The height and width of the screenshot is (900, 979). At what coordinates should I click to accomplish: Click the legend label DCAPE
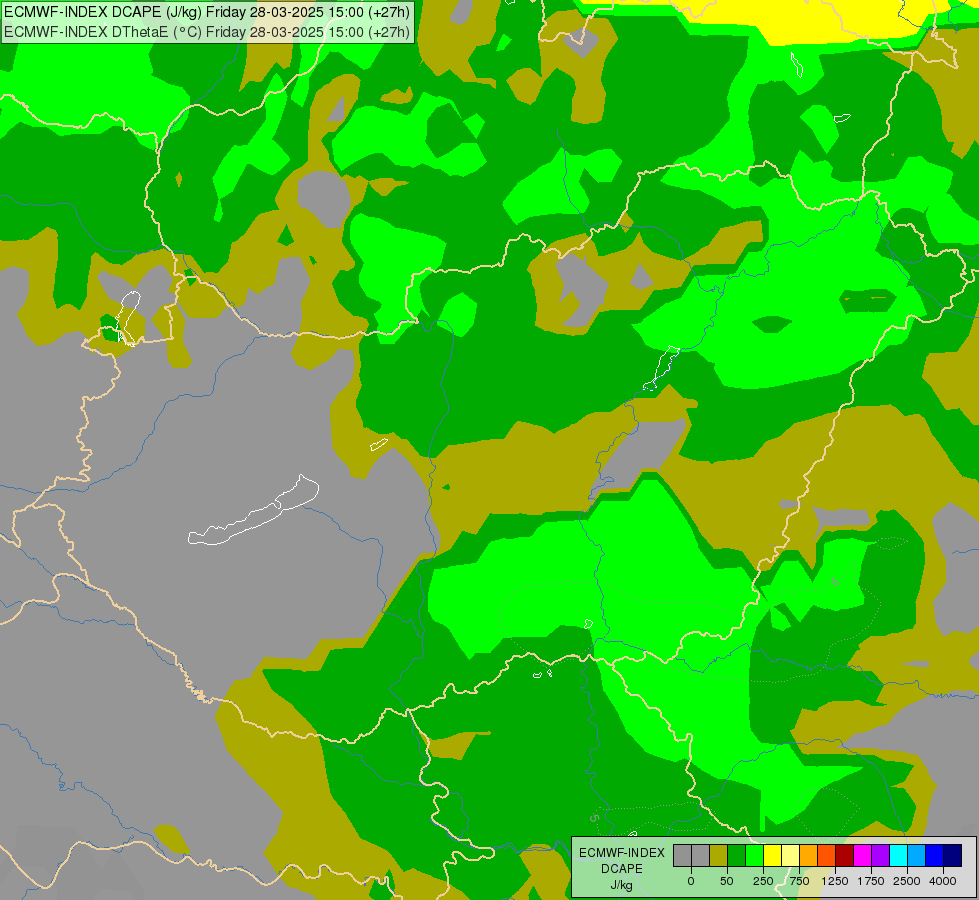[x=622, y=869]
